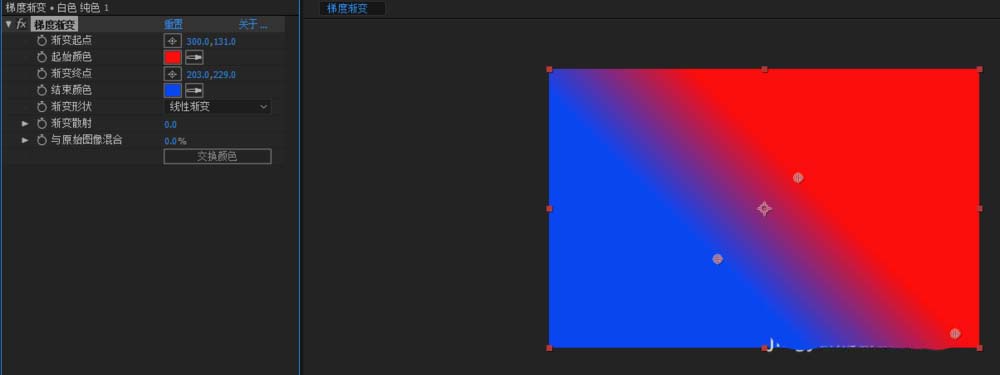Click the 与原始图像混合 value 0.0%
The height and width of the screenshot is (375, 1000).
tap(175, 141)
